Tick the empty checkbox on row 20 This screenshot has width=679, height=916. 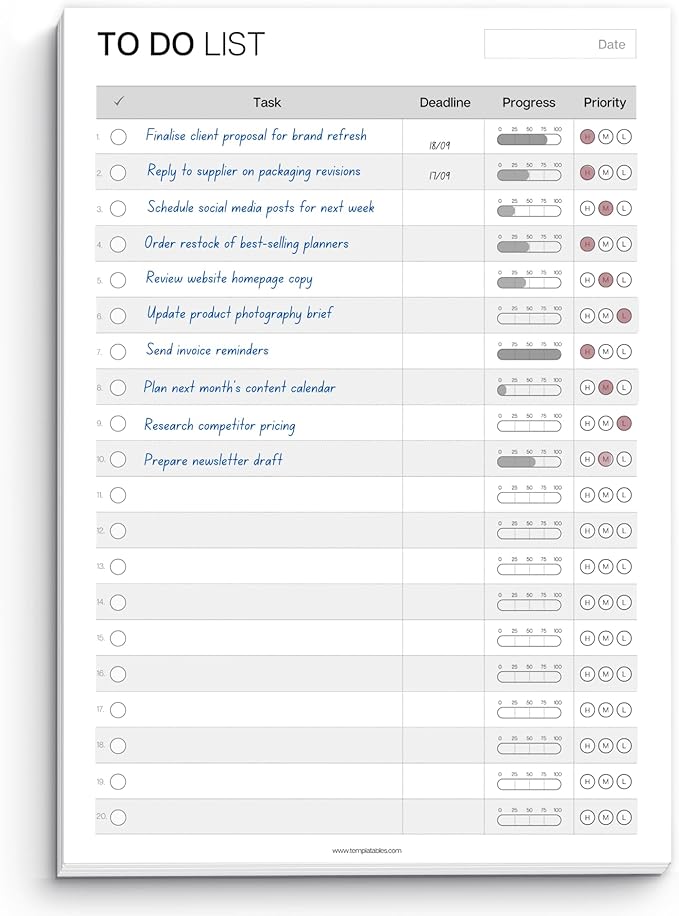pos(118,818)
